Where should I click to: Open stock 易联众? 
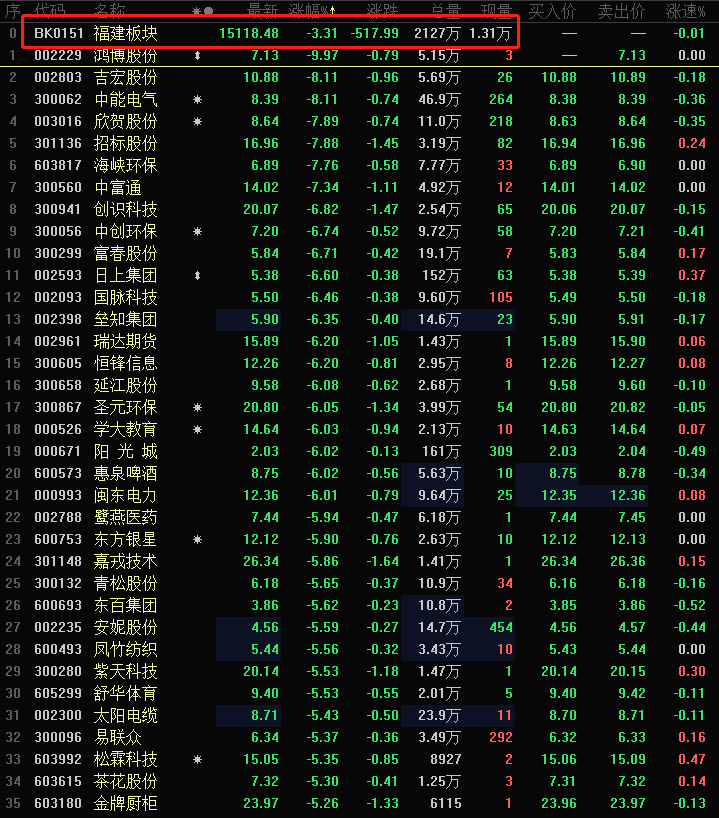(117, 738)
